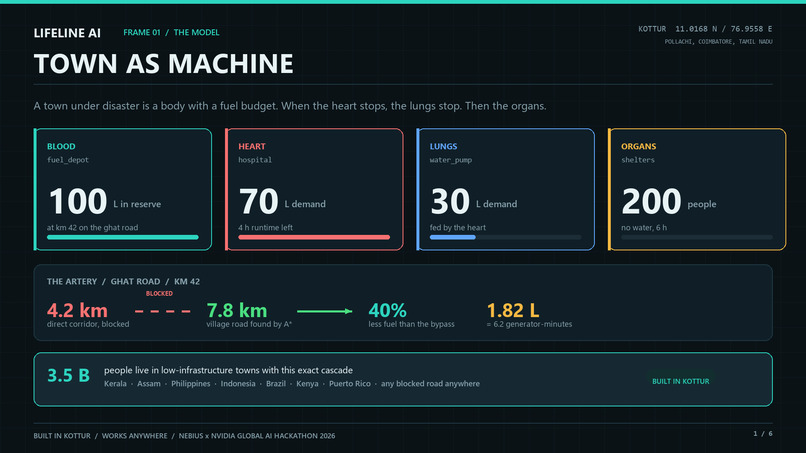
Task: Open the HEART hospital card
Action: pos(314,189)
